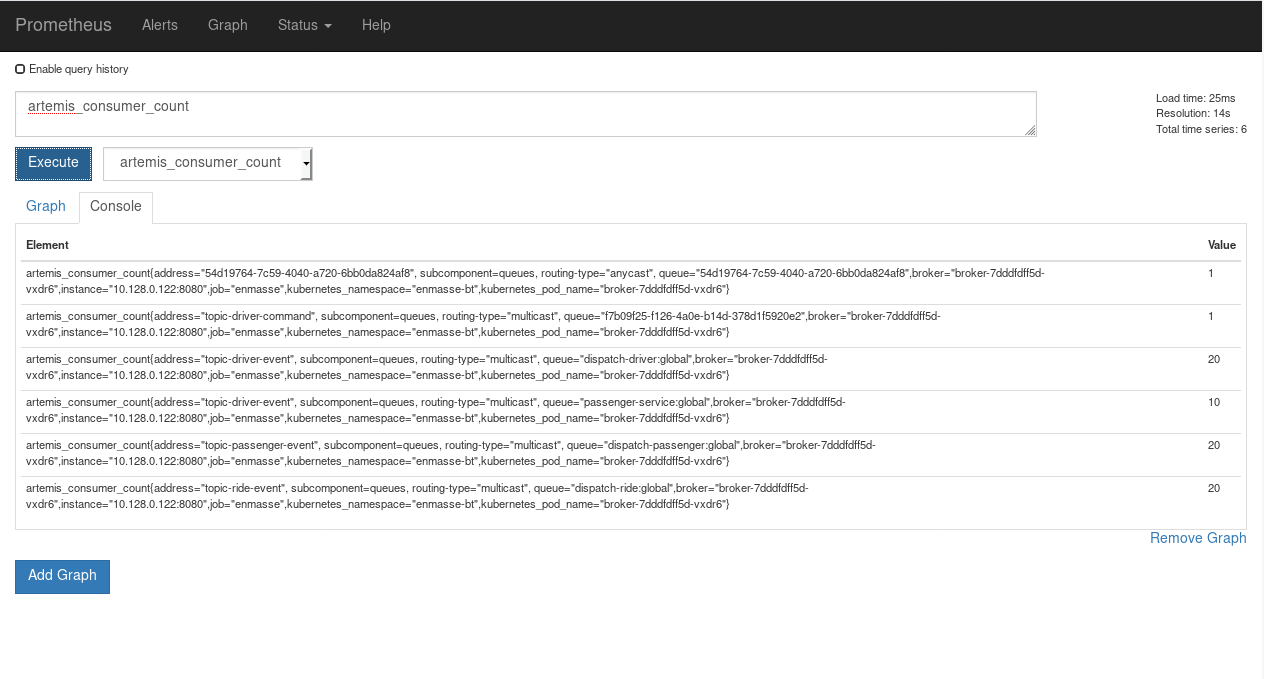
Task: Run the query with Execute
Action: pos(53,163)
